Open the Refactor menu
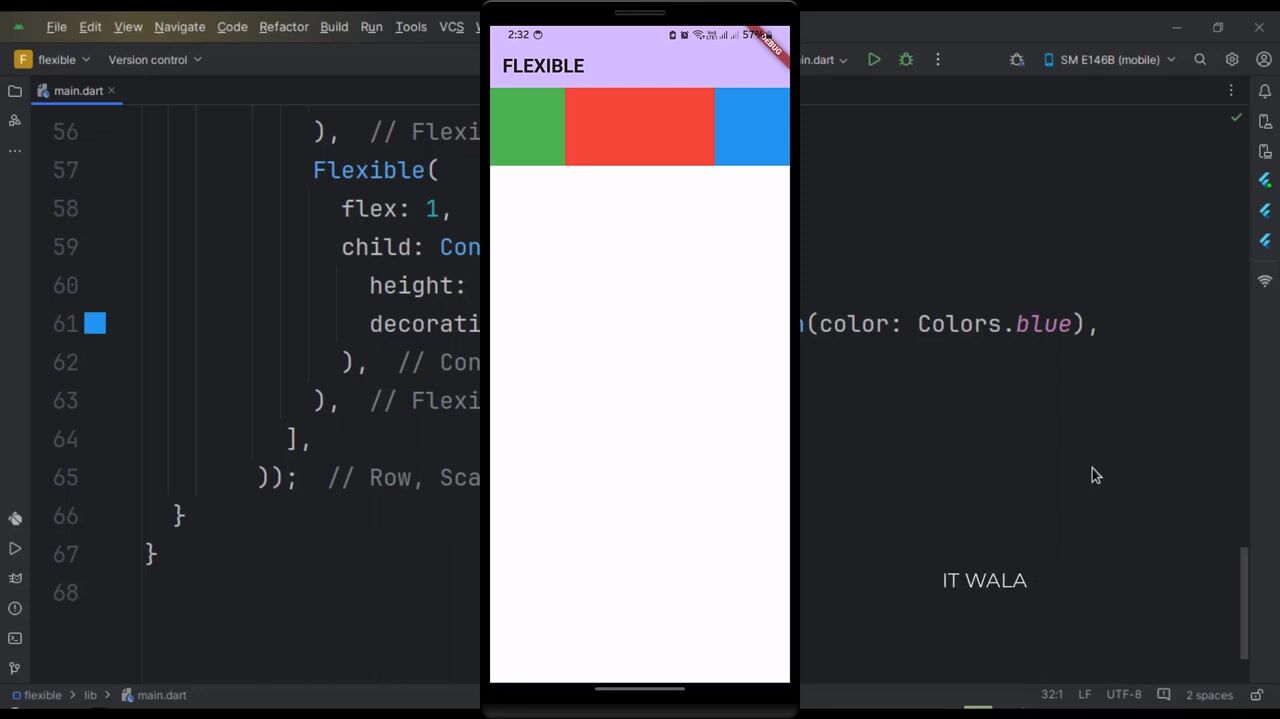 [283, 27]
